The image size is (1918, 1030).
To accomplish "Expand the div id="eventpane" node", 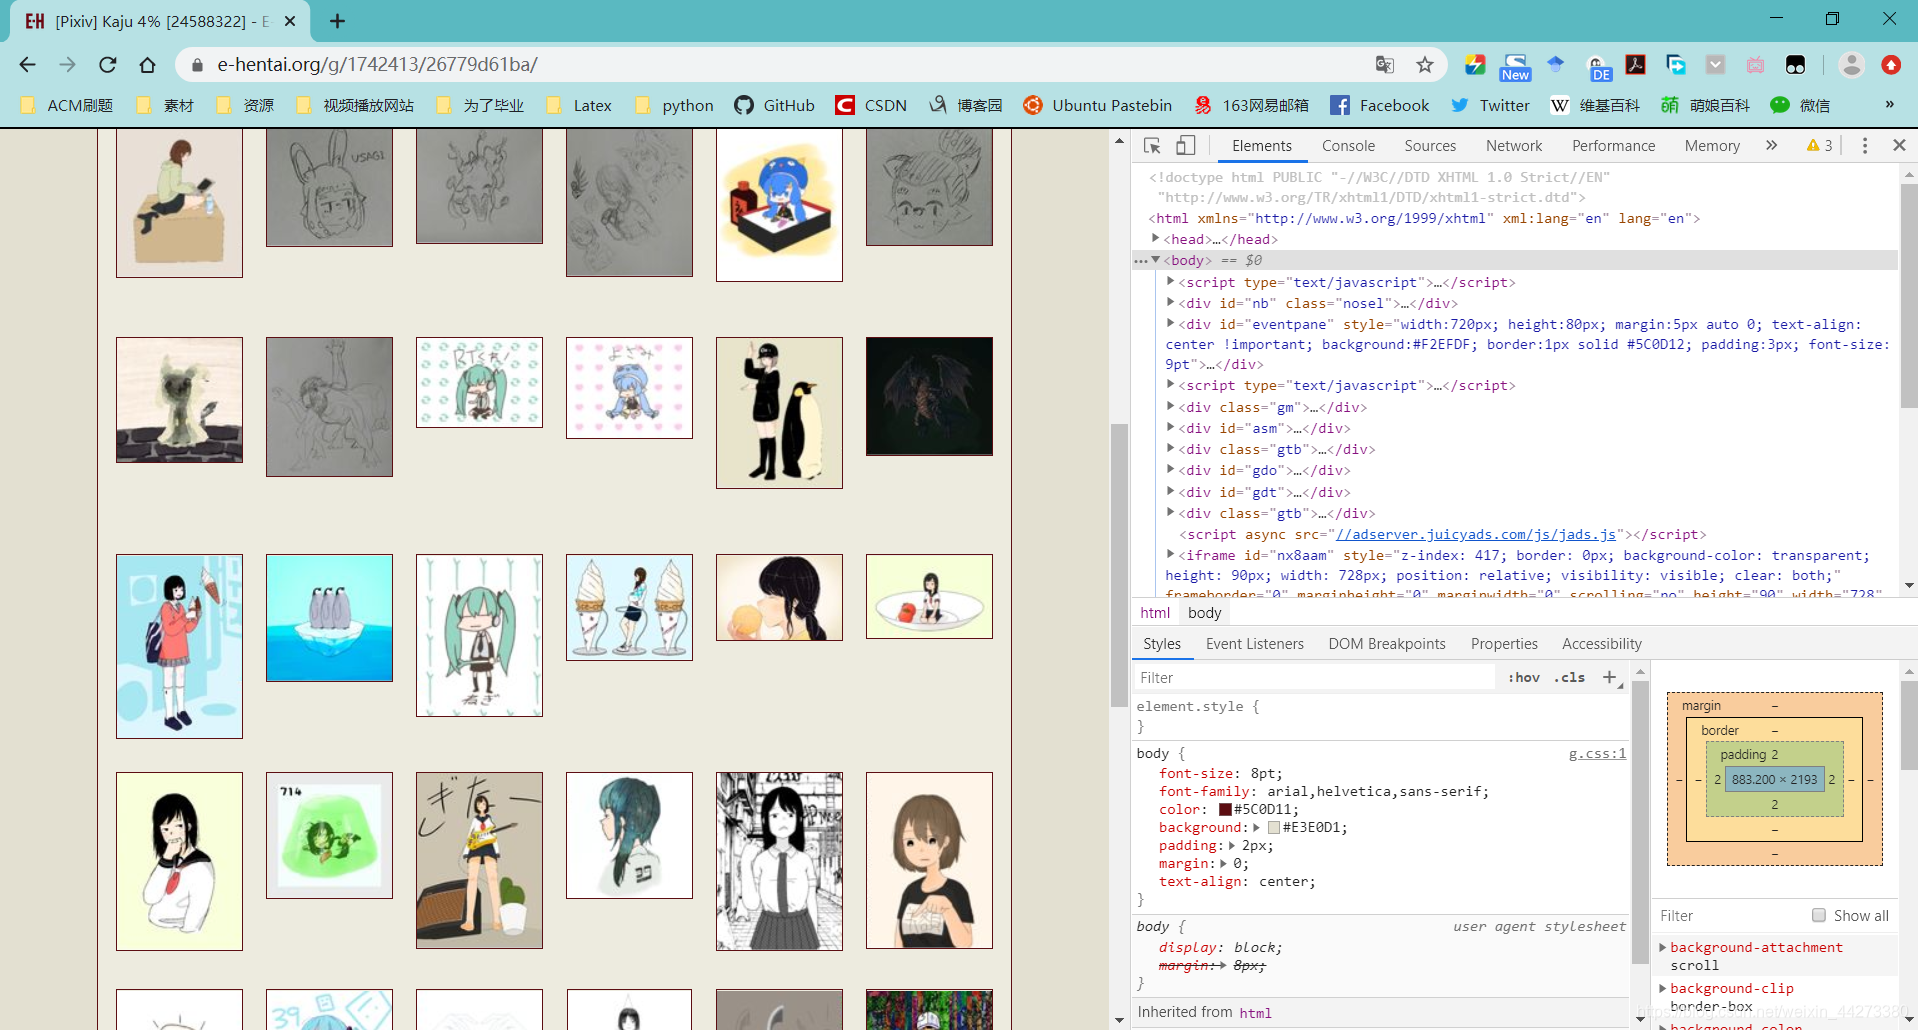I will point(1170,324).
